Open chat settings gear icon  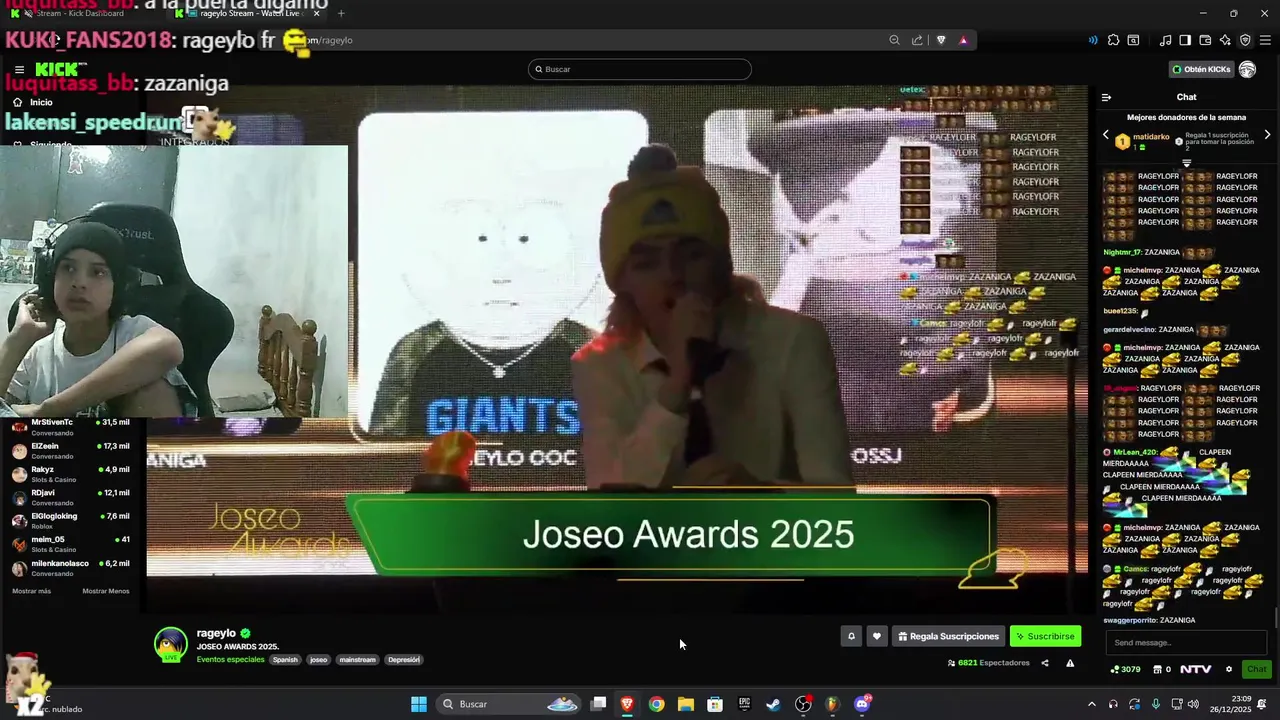[x=1229, y=669]
